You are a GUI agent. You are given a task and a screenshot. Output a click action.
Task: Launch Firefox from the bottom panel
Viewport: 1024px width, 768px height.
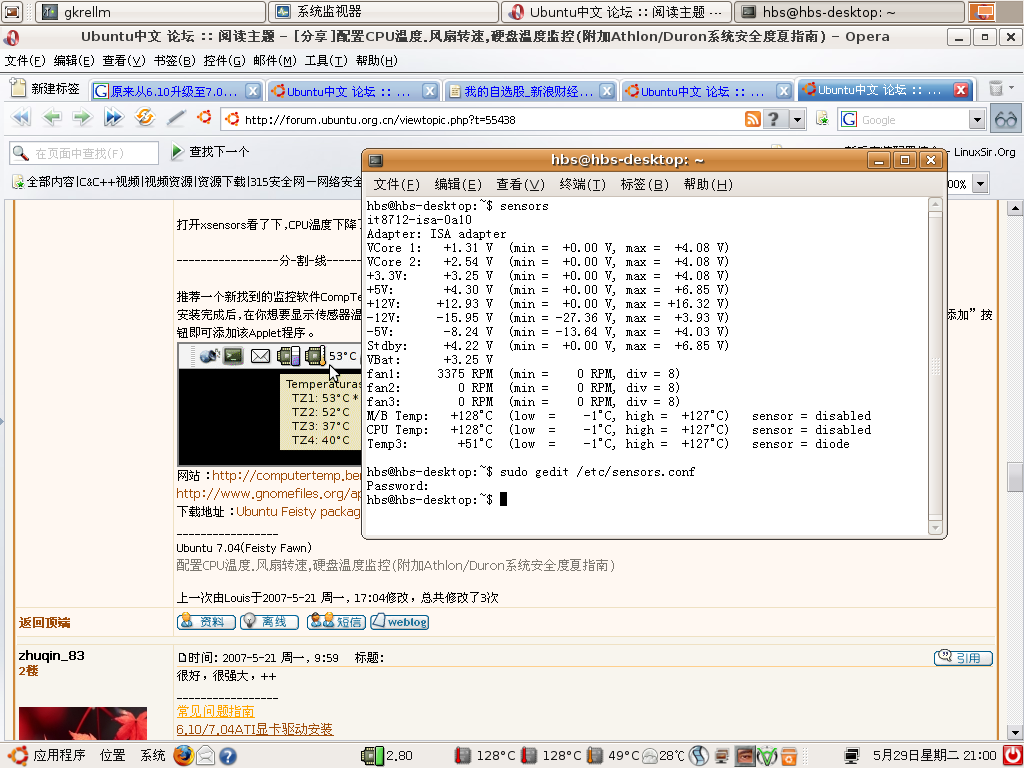(x=184, y=756)
